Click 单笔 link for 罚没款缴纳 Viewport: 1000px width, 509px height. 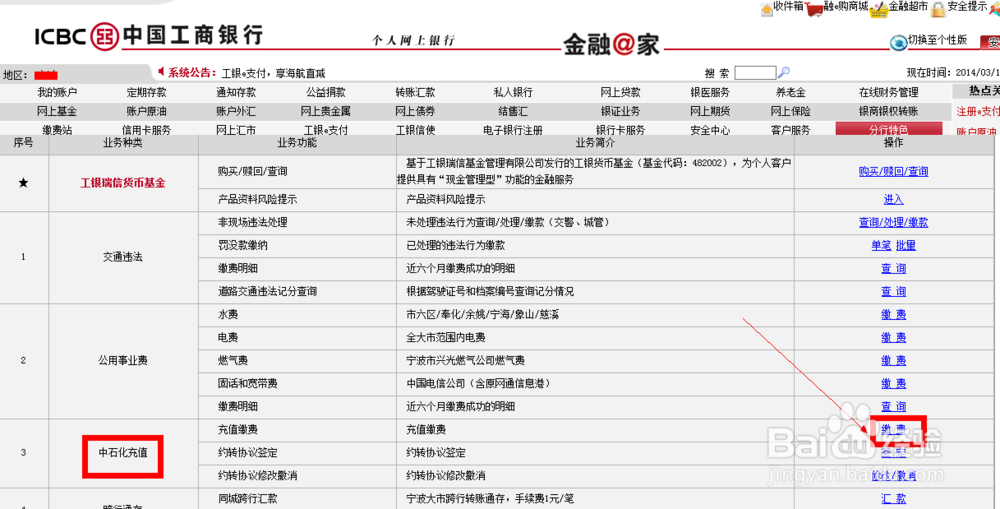click(881, 246)
